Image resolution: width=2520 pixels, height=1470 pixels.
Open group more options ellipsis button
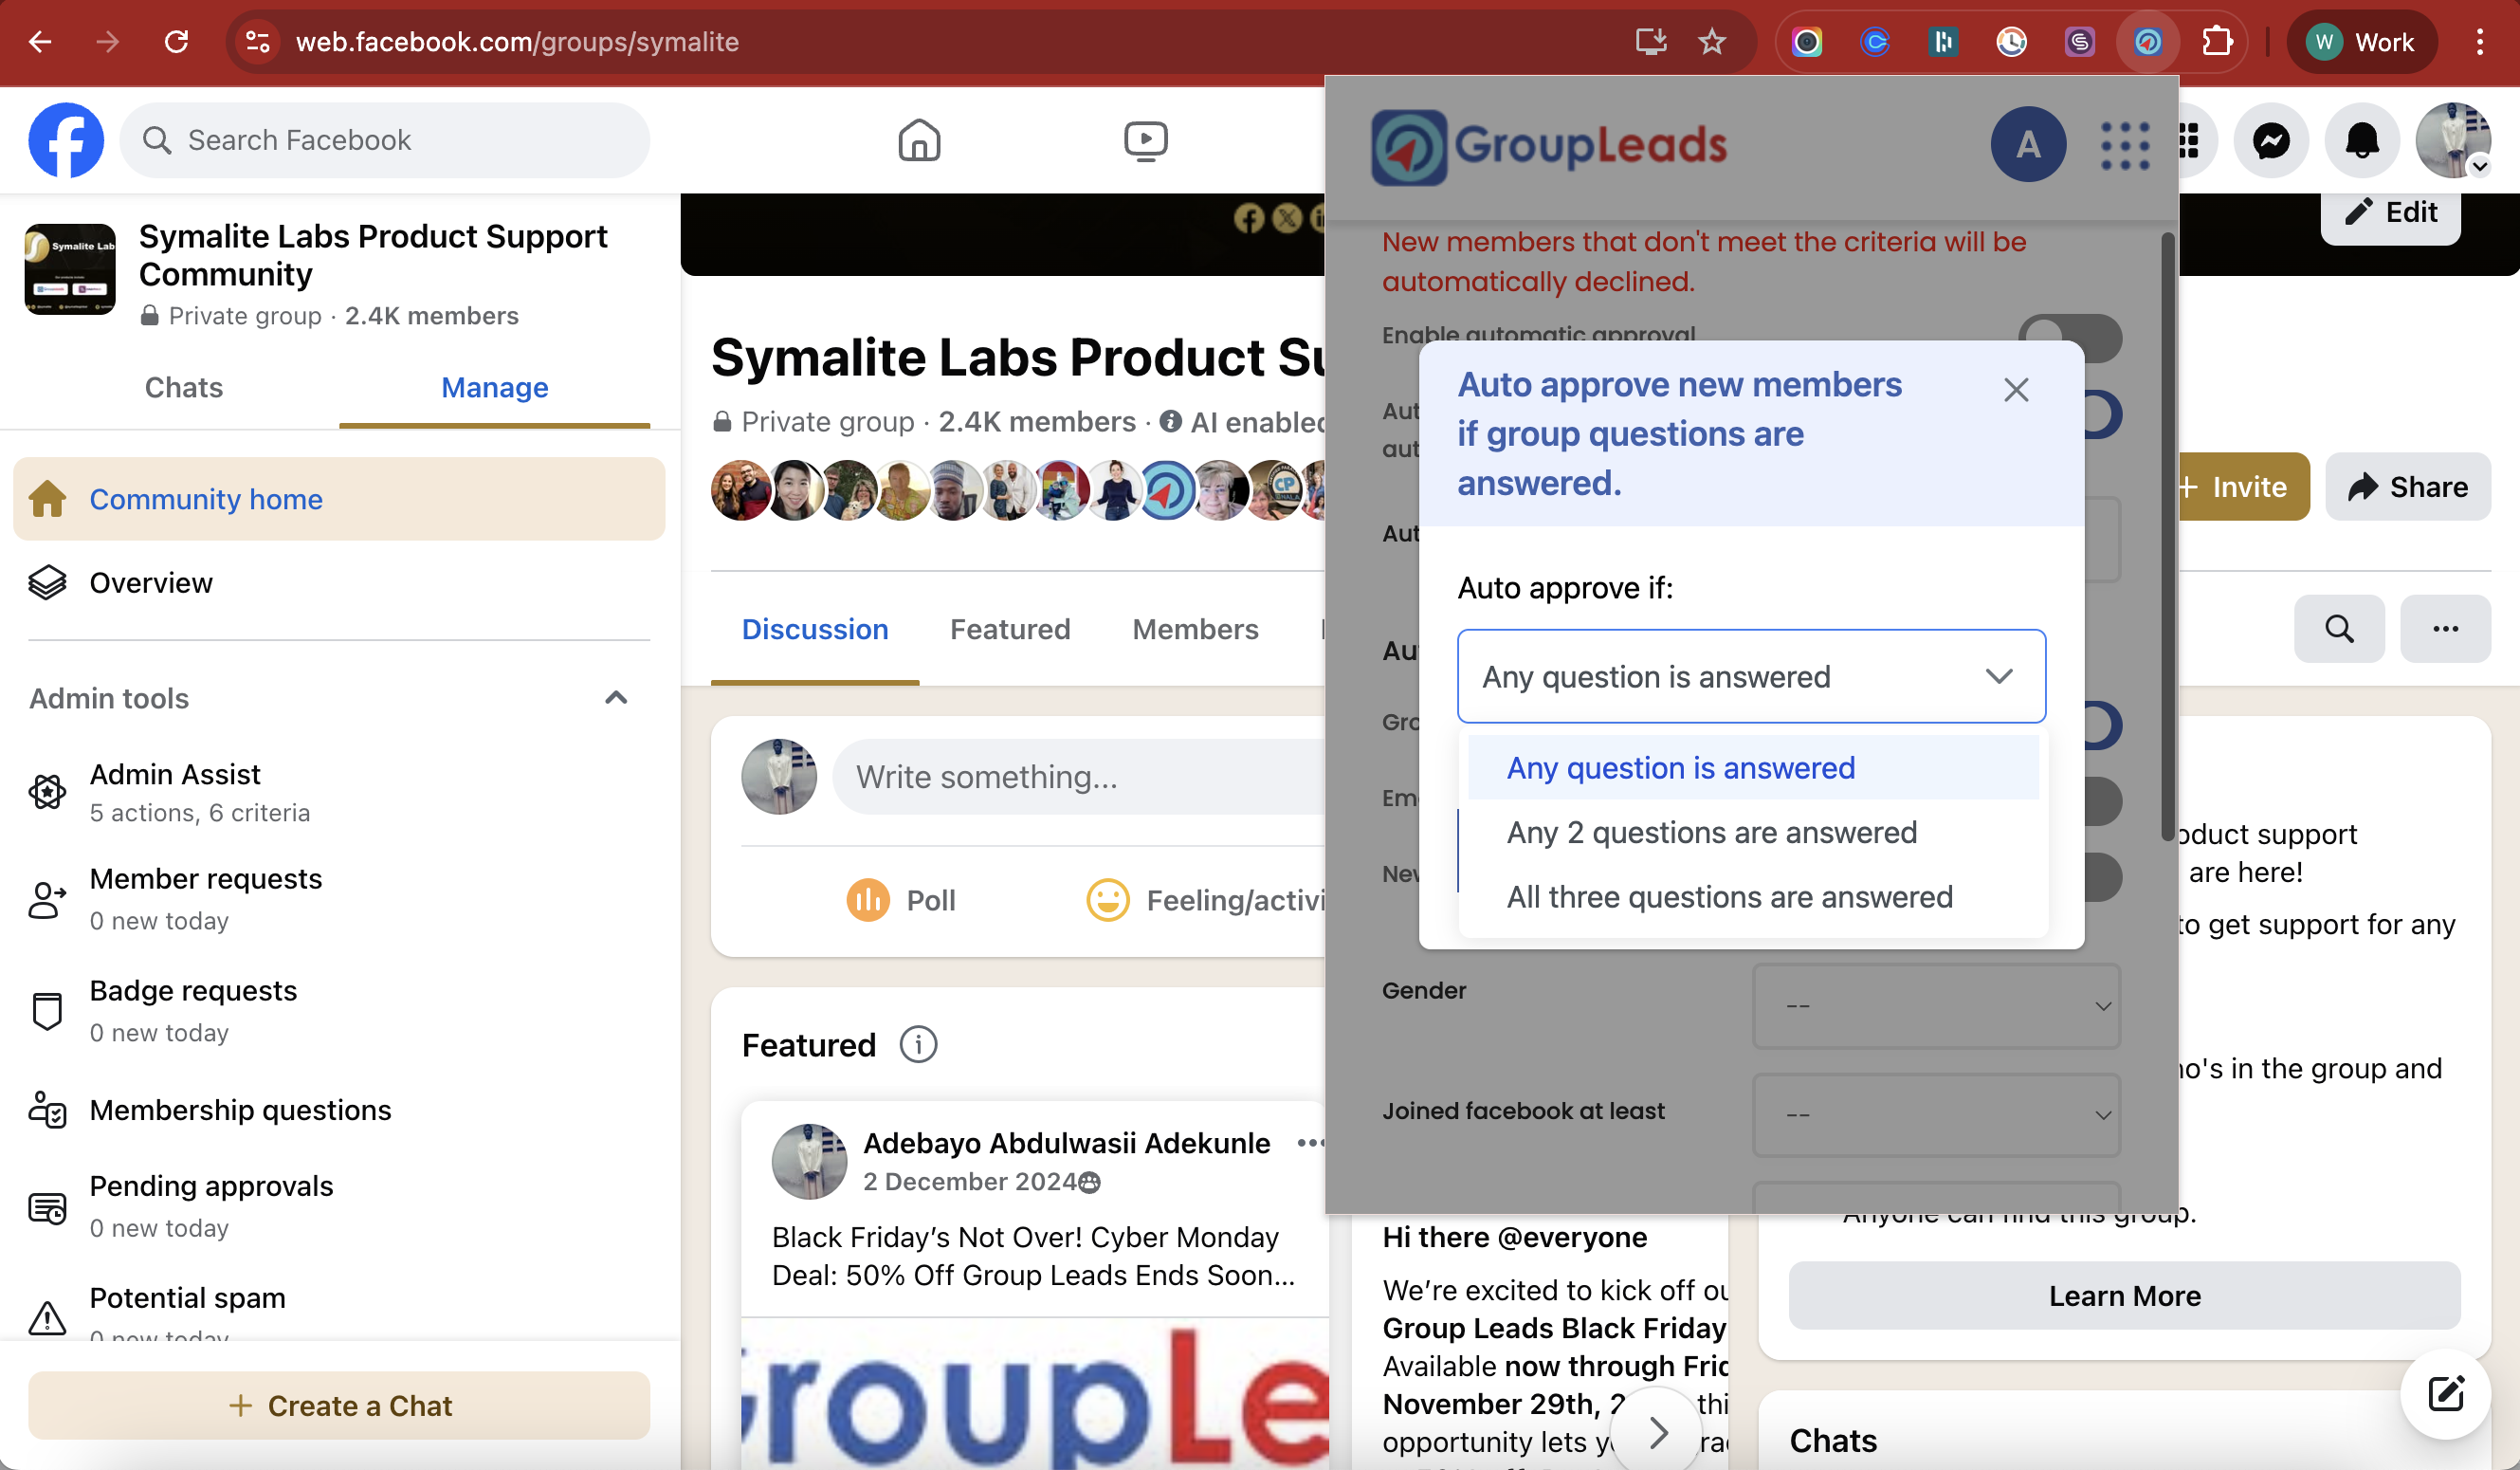(x=2445, y=629)
